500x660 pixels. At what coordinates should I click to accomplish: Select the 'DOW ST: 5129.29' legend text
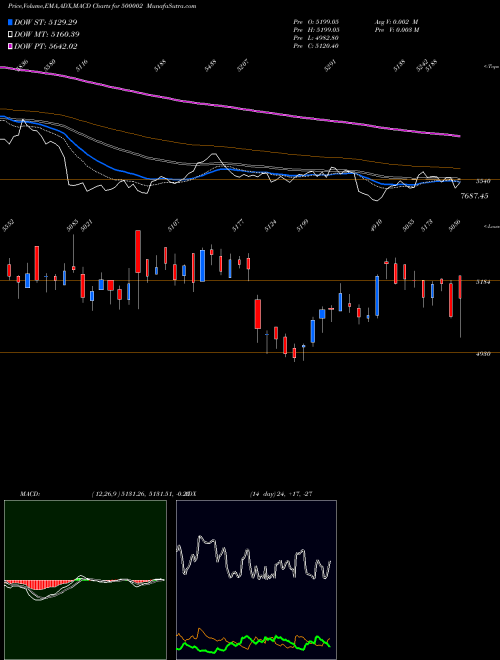pyautogui.click(x=45, y=22)
